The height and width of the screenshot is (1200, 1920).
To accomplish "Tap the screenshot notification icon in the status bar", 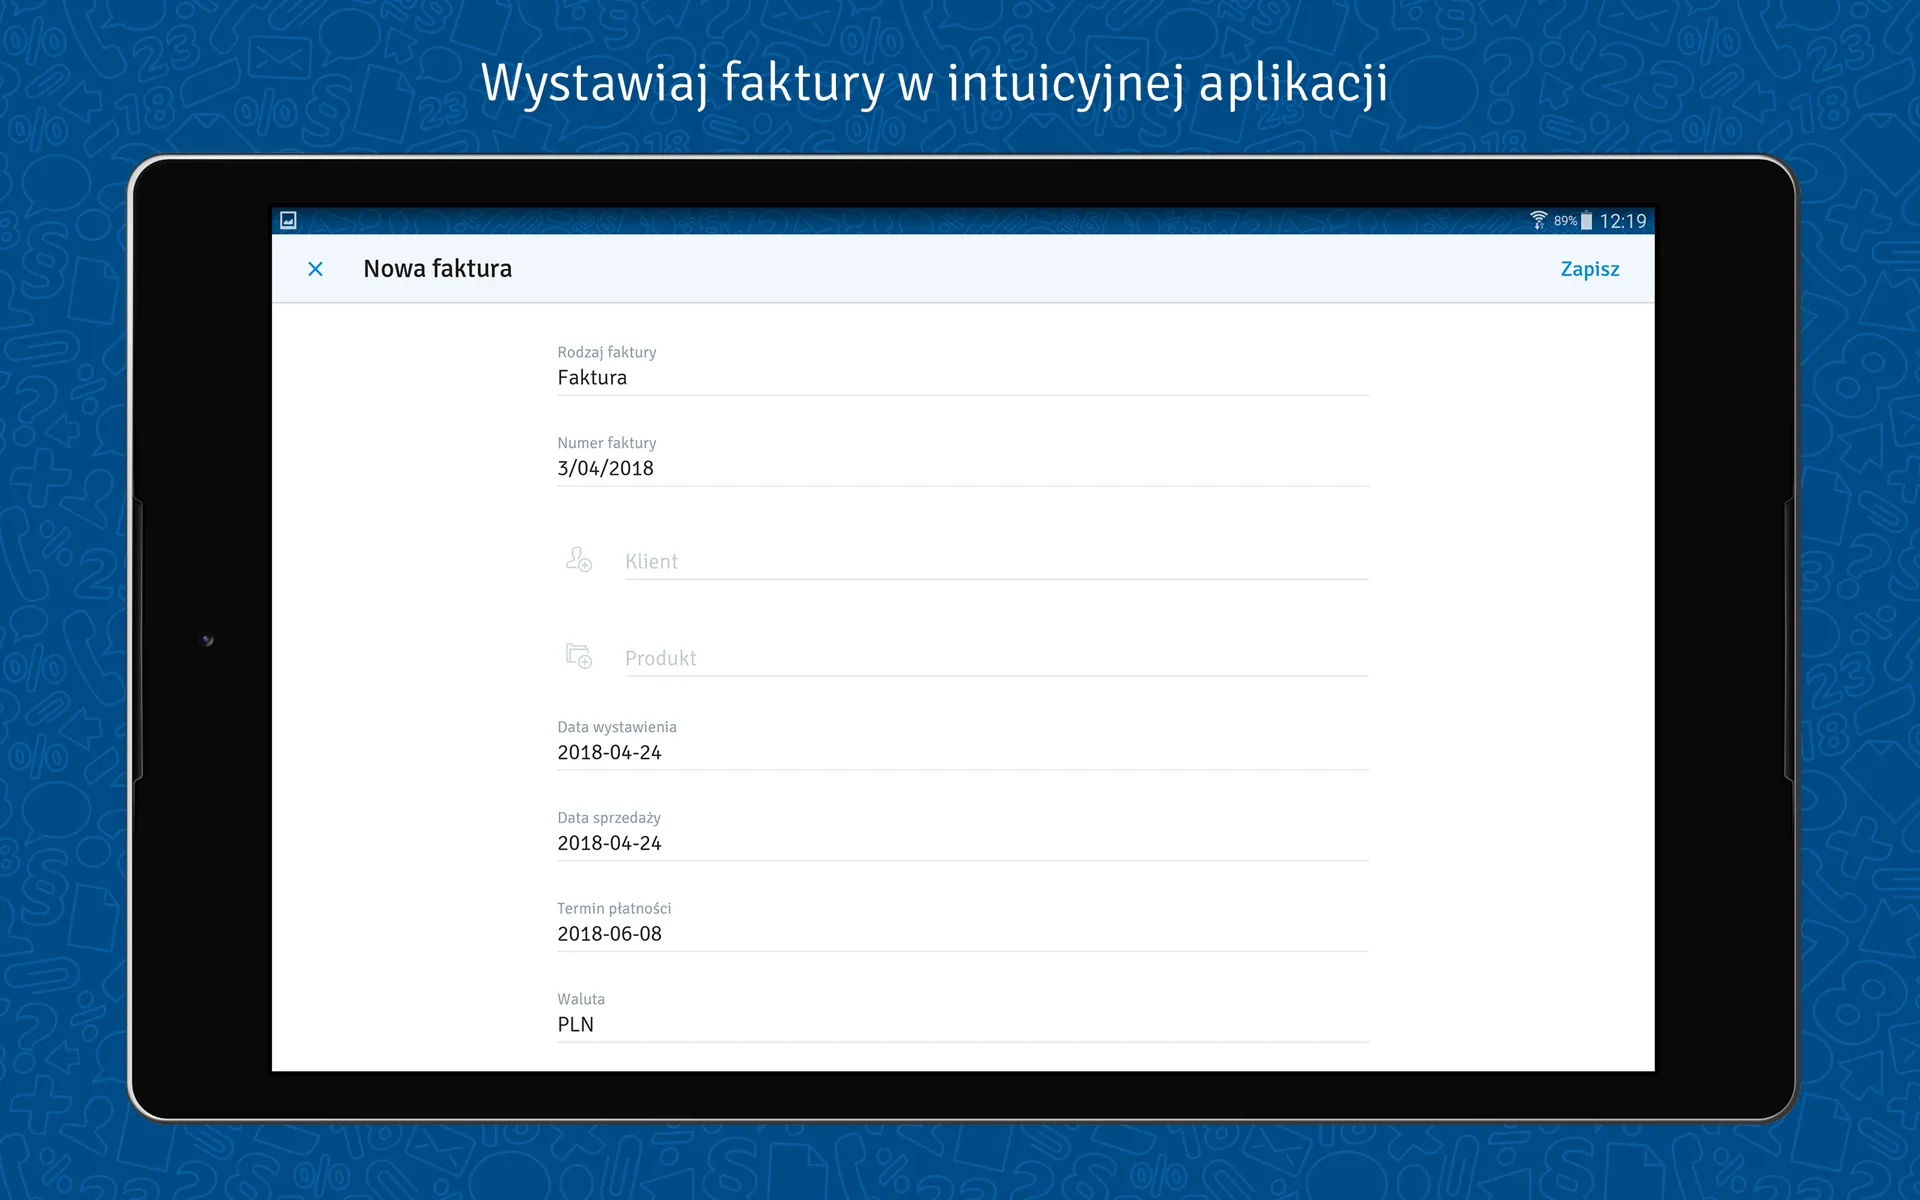I will pyautogui.click(x=288, y=220).
